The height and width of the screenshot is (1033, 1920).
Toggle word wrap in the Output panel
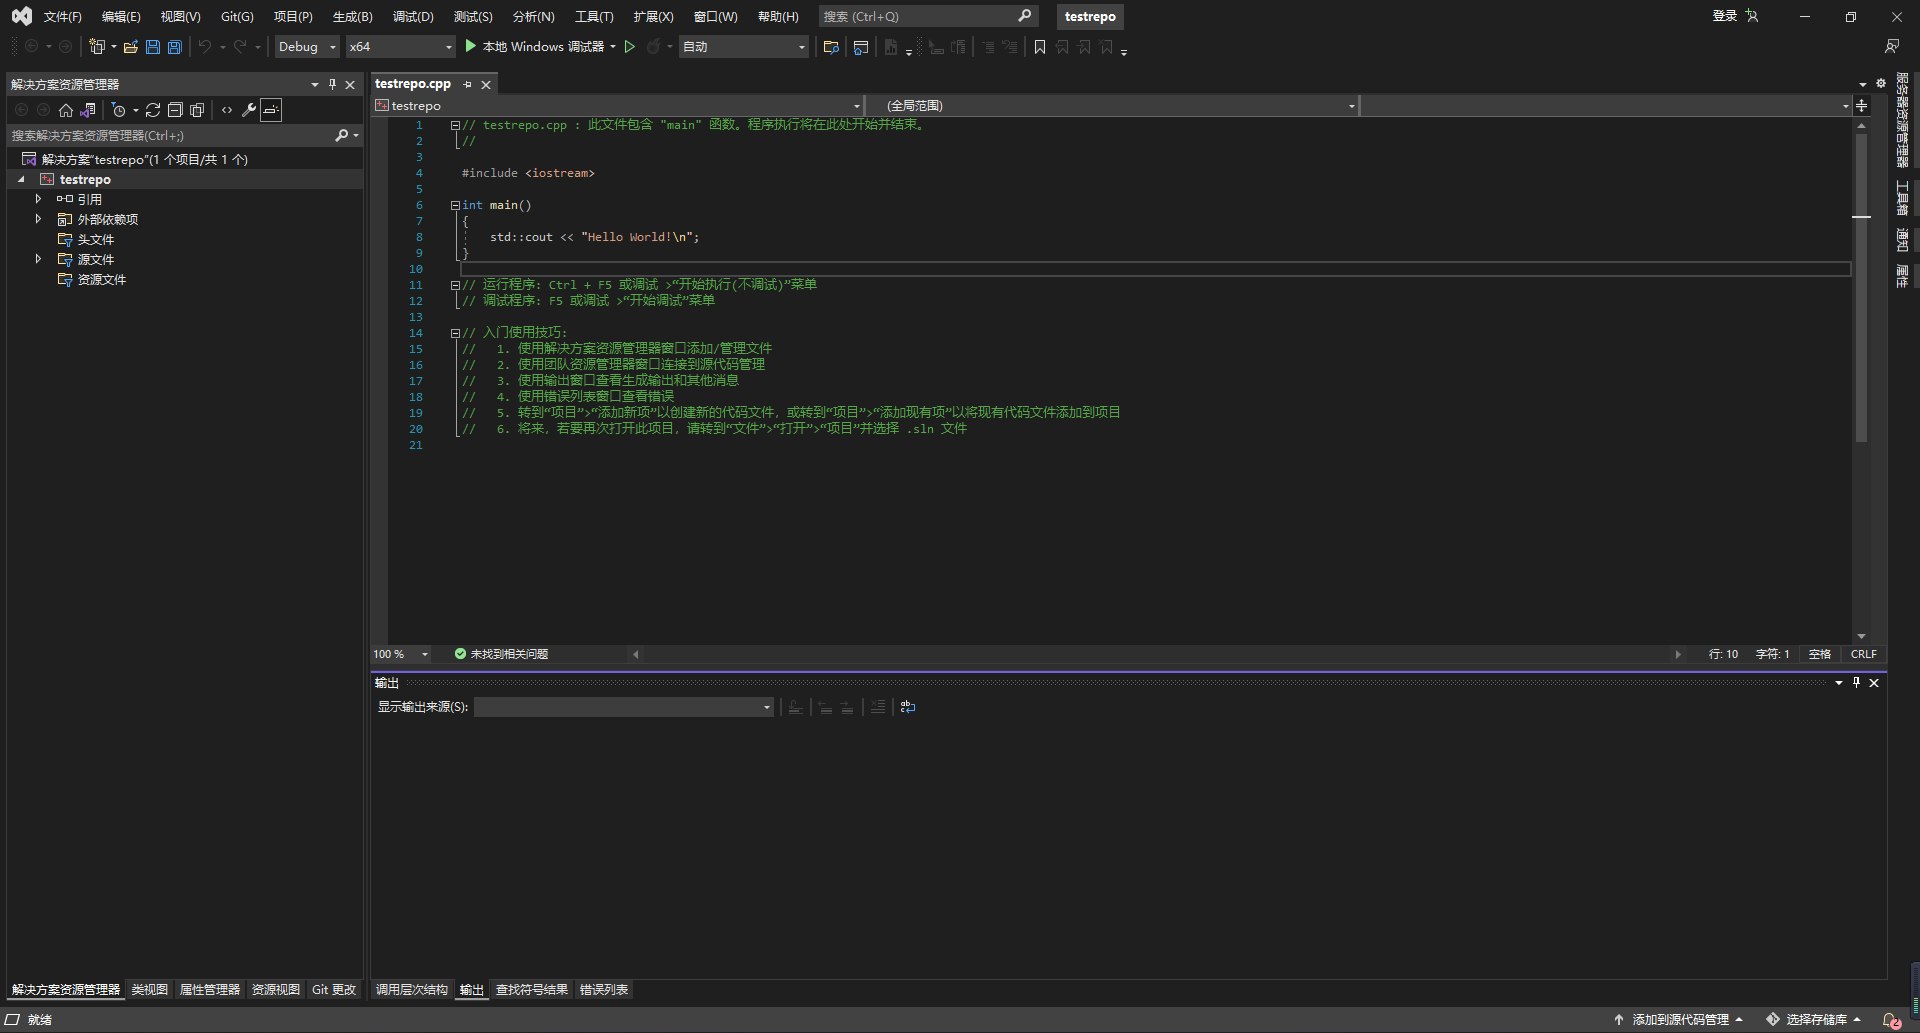908,707
